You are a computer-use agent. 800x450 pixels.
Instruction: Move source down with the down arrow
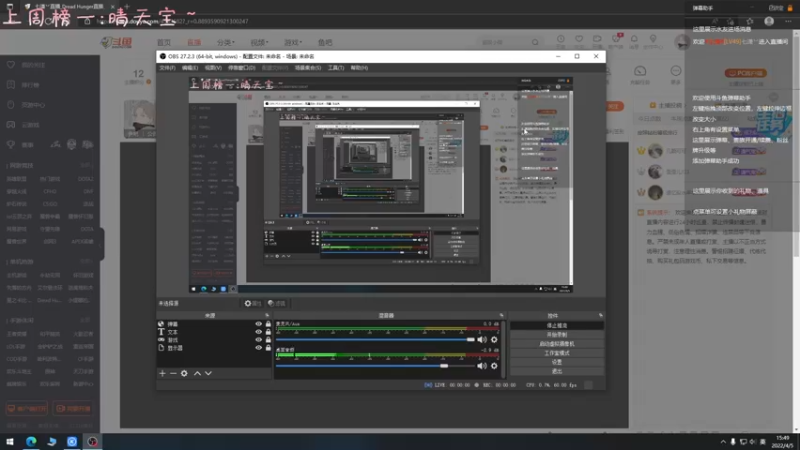208,373
